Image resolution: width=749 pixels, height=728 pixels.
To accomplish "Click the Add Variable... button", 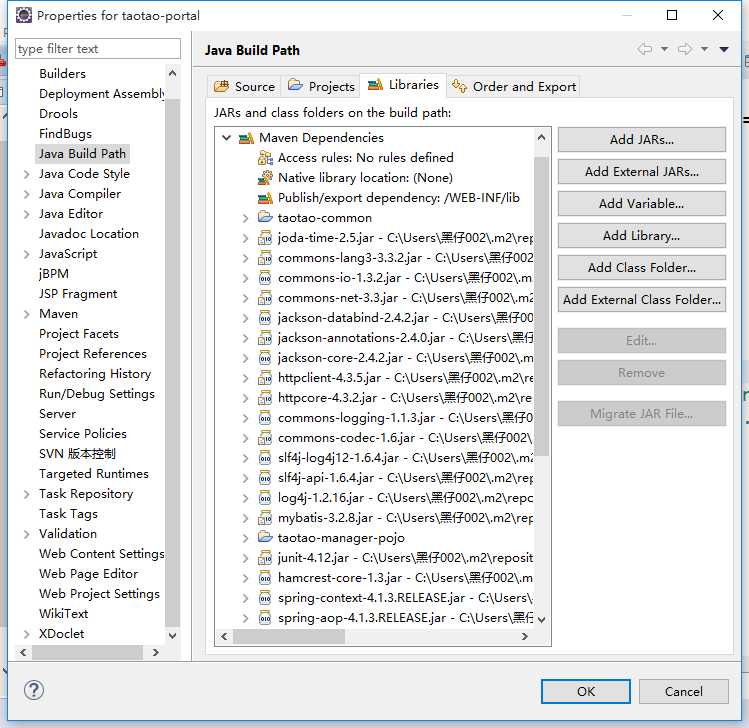I will pyautogui.click(x=642, y=203).
